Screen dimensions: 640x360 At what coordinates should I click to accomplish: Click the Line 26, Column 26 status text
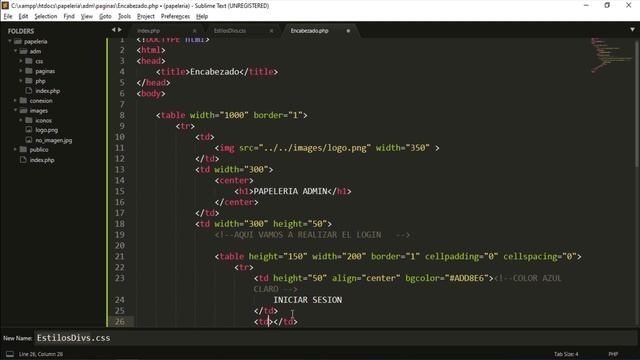tap(41, 354)
